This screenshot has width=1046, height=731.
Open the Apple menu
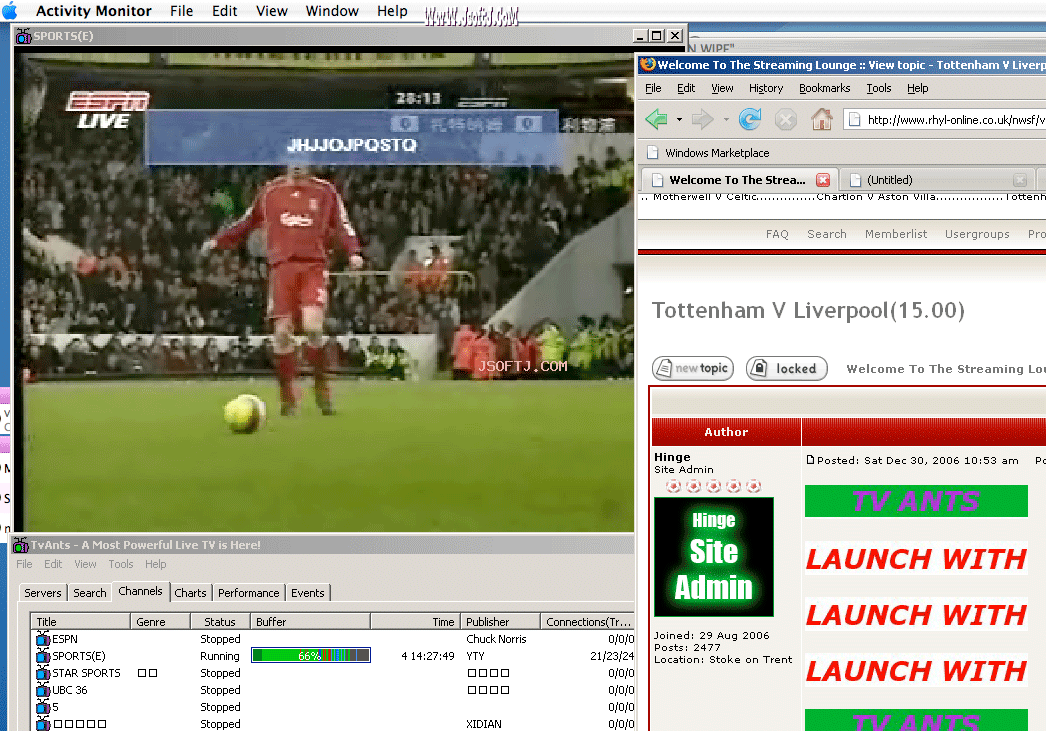coord(10,11)
